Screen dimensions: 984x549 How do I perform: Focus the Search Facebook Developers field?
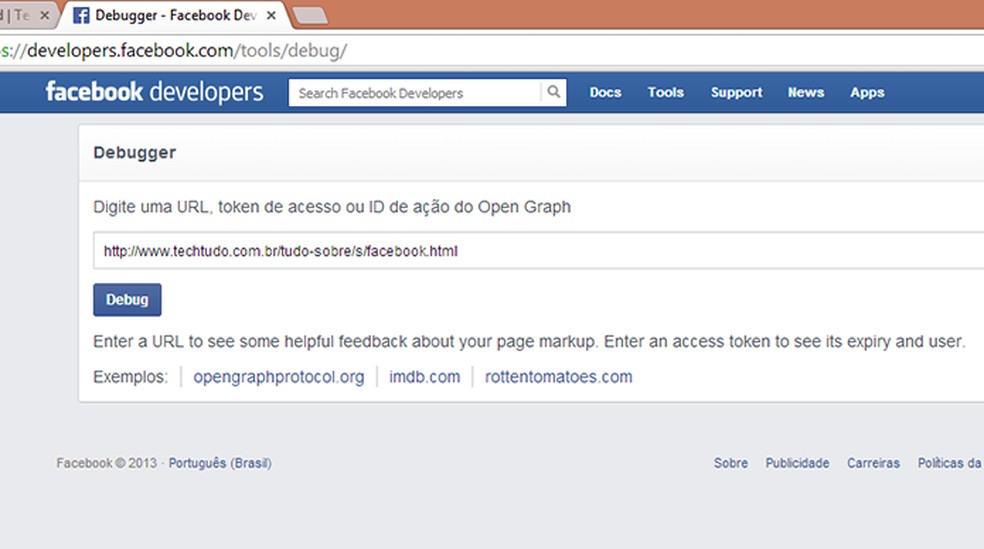(x=415, y=93)
